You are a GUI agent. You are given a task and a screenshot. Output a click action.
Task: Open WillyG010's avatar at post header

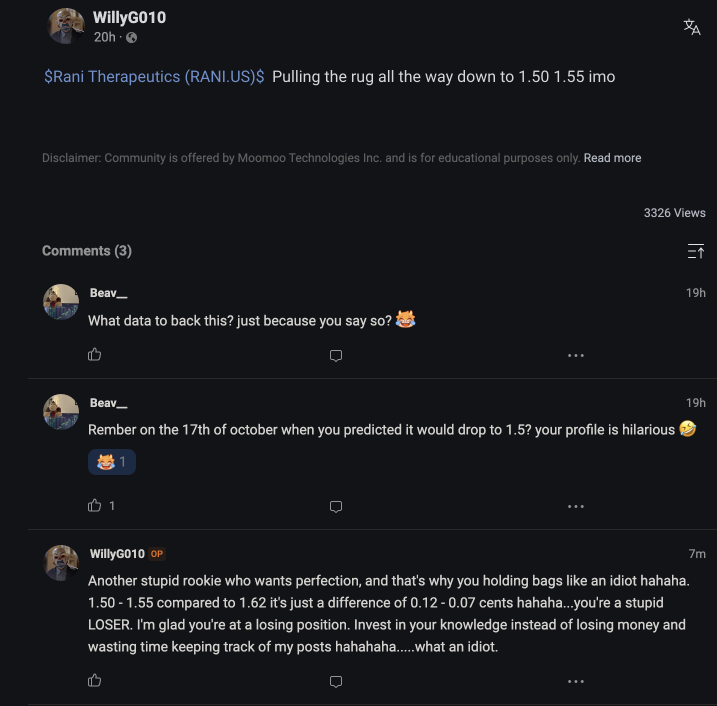tap(66, 26)
